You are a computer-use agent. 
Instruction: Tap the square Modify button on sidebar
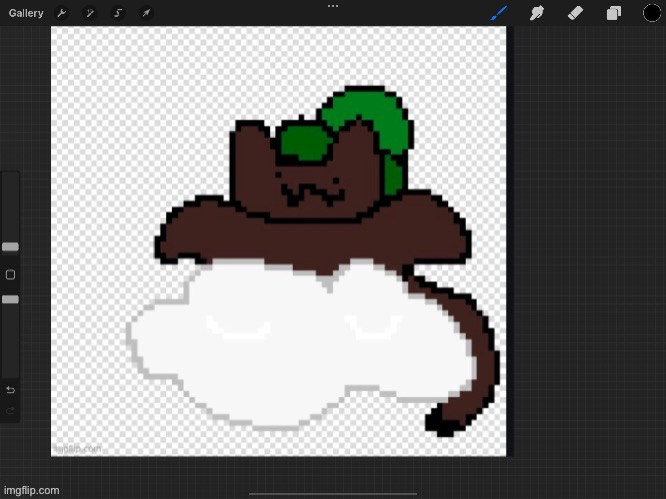click(10, 274)
